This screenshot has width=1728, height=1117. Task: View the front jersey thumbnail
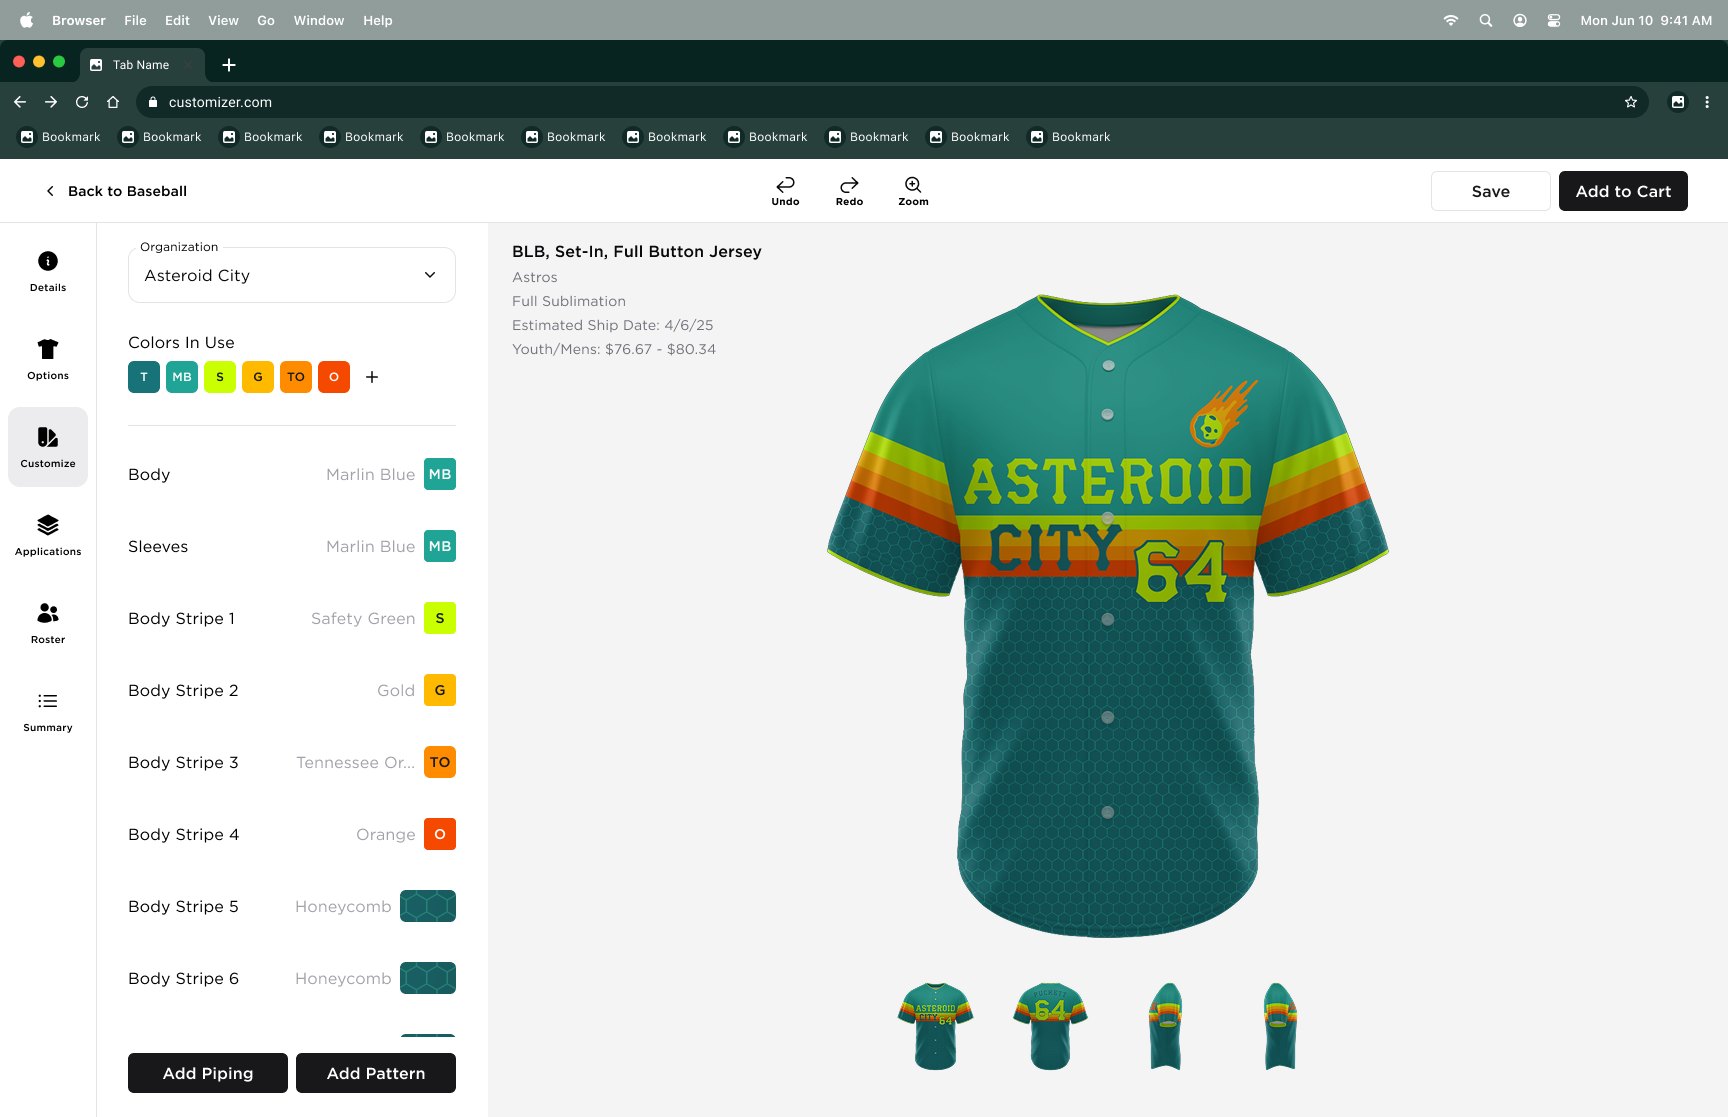(935, 1026)
